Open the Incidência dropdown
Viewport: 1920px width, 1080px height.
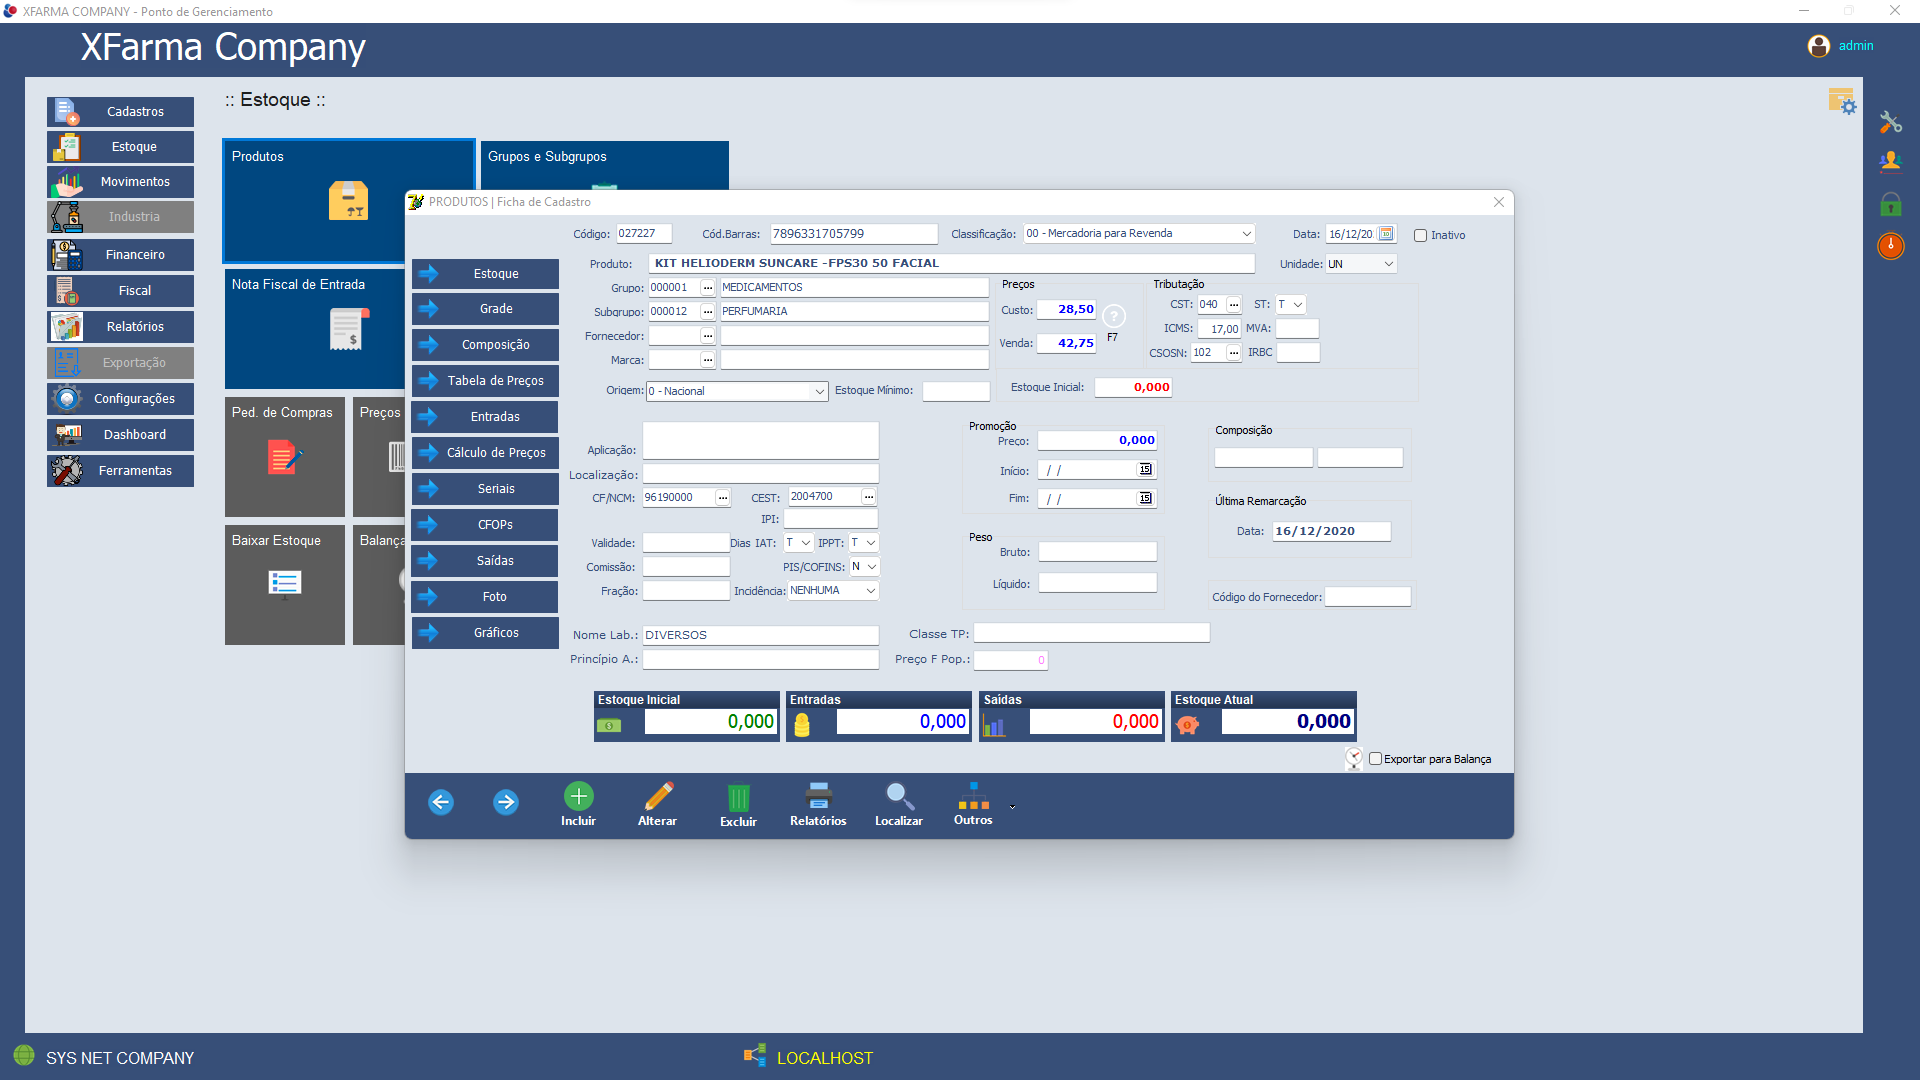870,591
